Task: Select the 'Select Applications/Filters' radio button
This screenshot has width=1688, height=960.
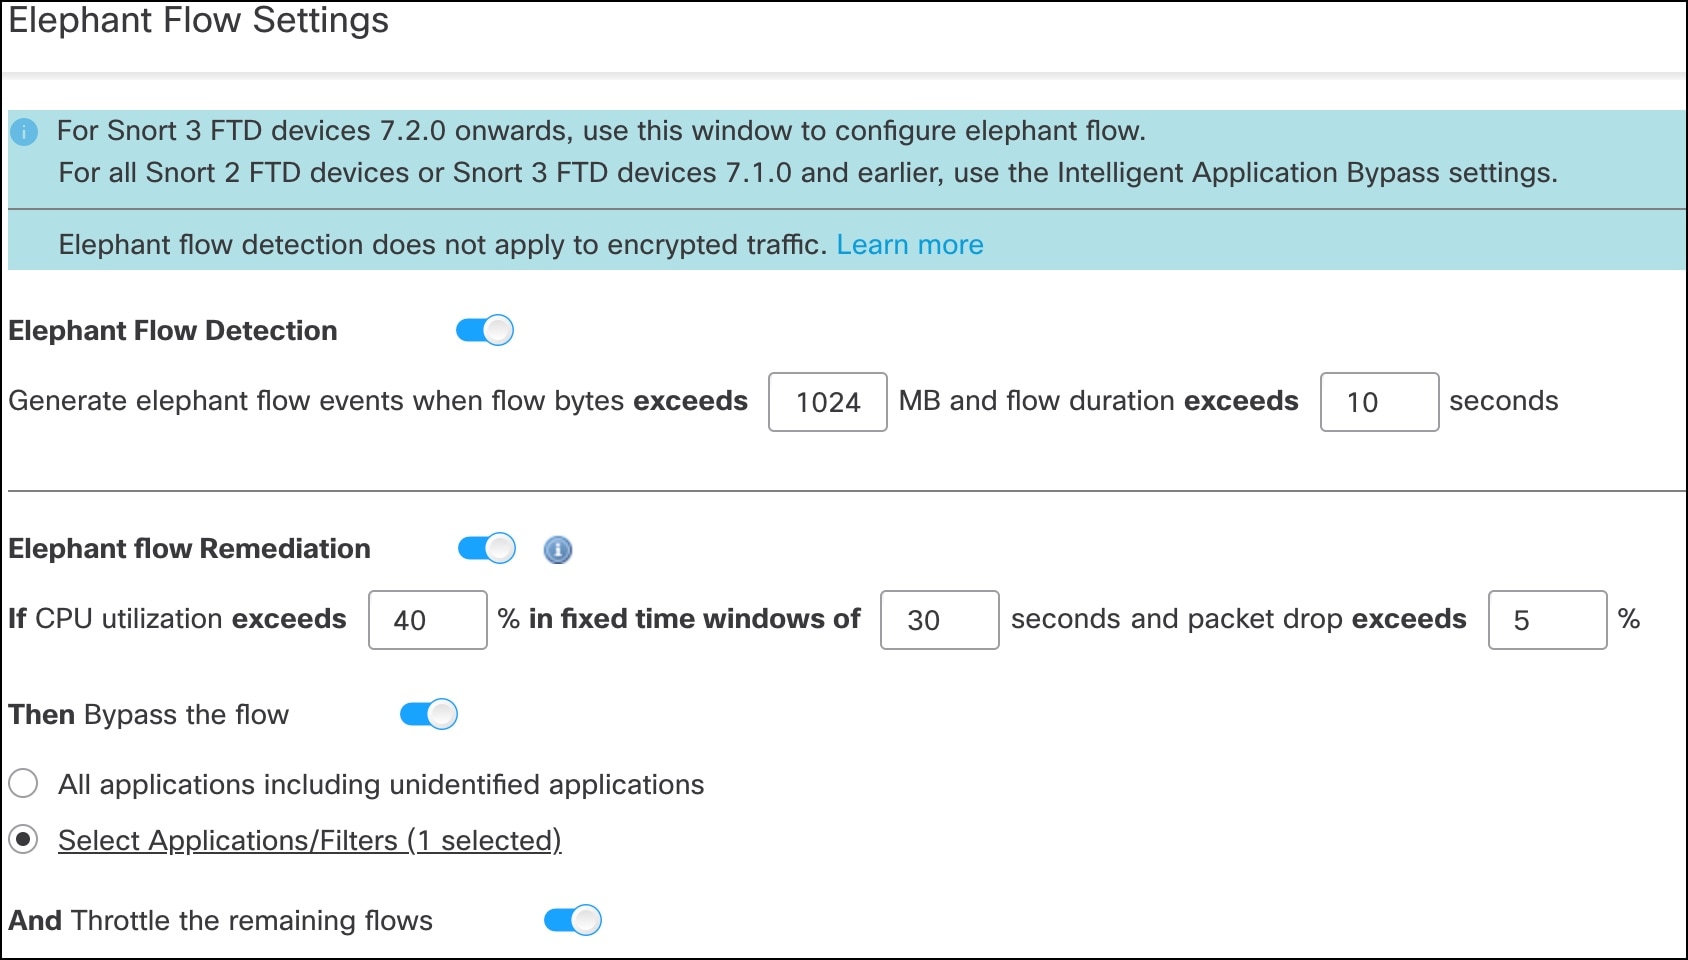Action: tap(22, 840)
